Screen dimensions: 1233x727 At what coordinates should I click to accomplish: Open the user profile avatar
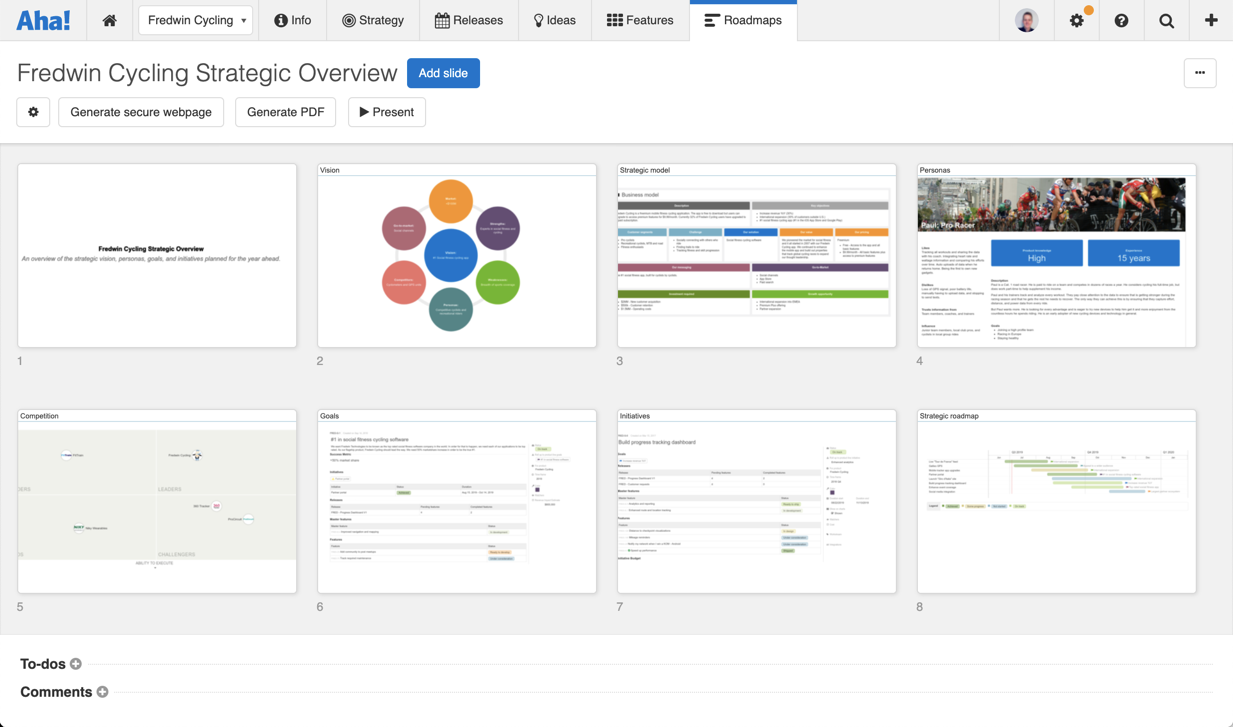pos(1026,20)
